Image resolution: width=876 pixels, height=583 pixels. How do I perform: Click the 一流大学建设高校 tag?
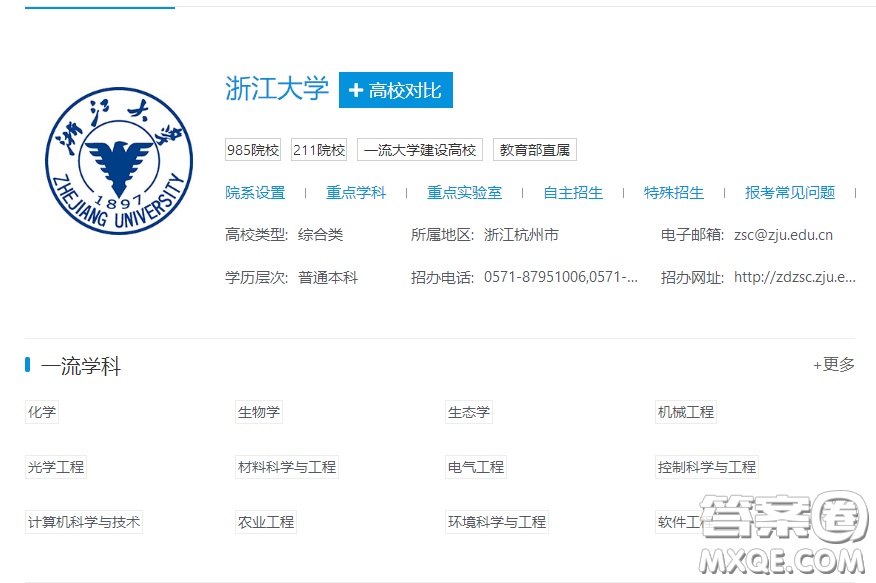[x=420, y=150]
